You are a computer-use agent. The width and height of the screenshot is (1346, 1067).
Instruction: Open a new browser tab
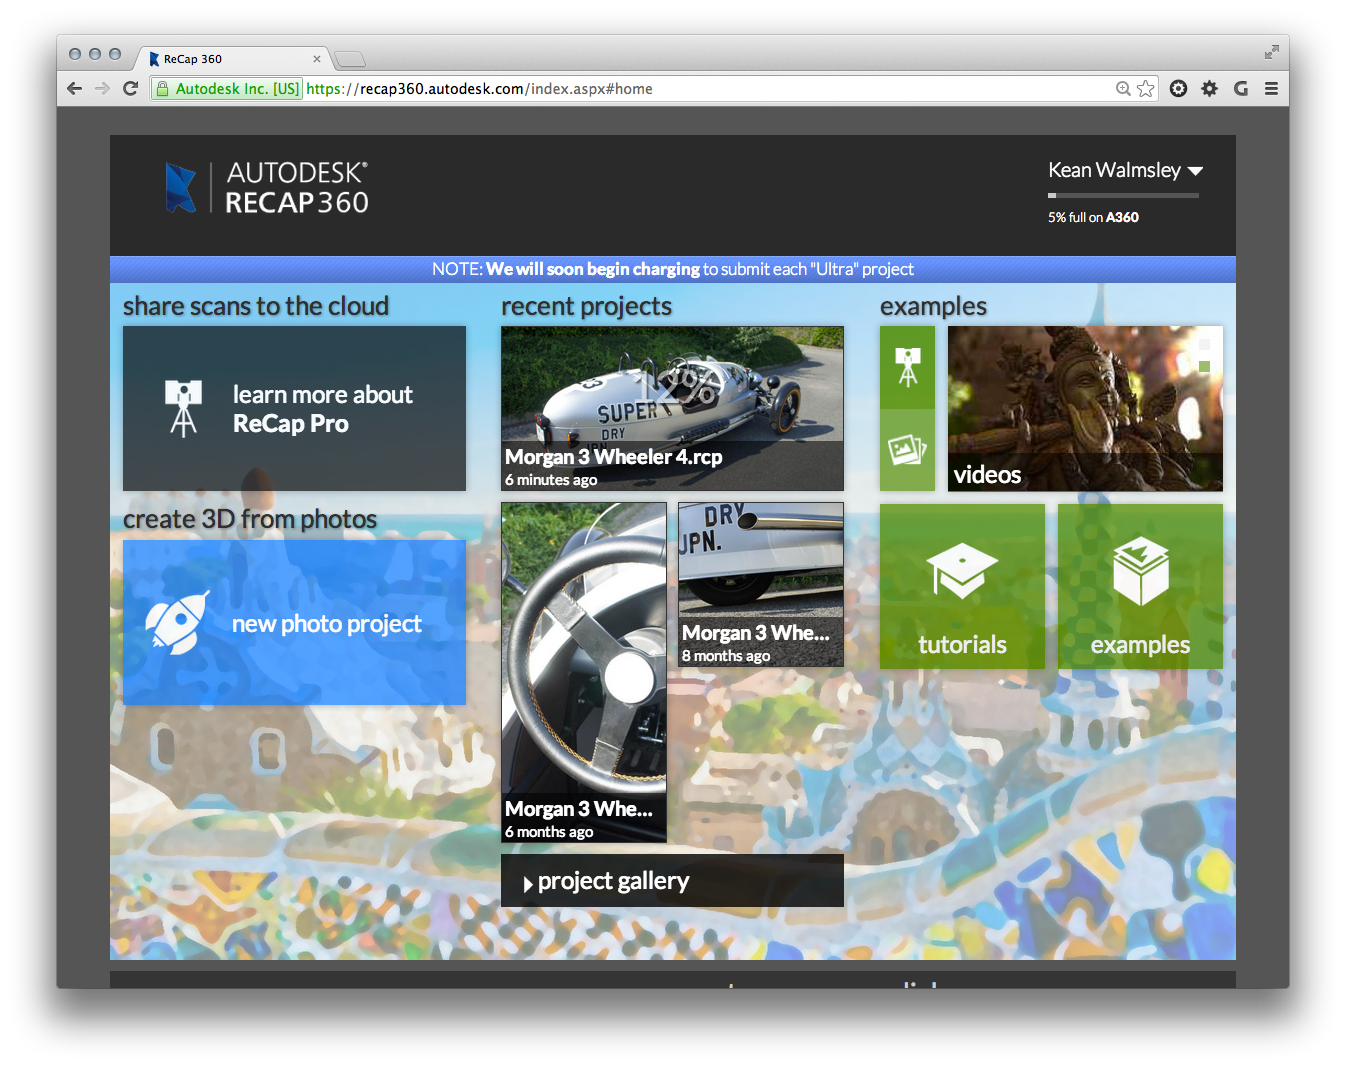pyautogui.click(x=350, y=59)
